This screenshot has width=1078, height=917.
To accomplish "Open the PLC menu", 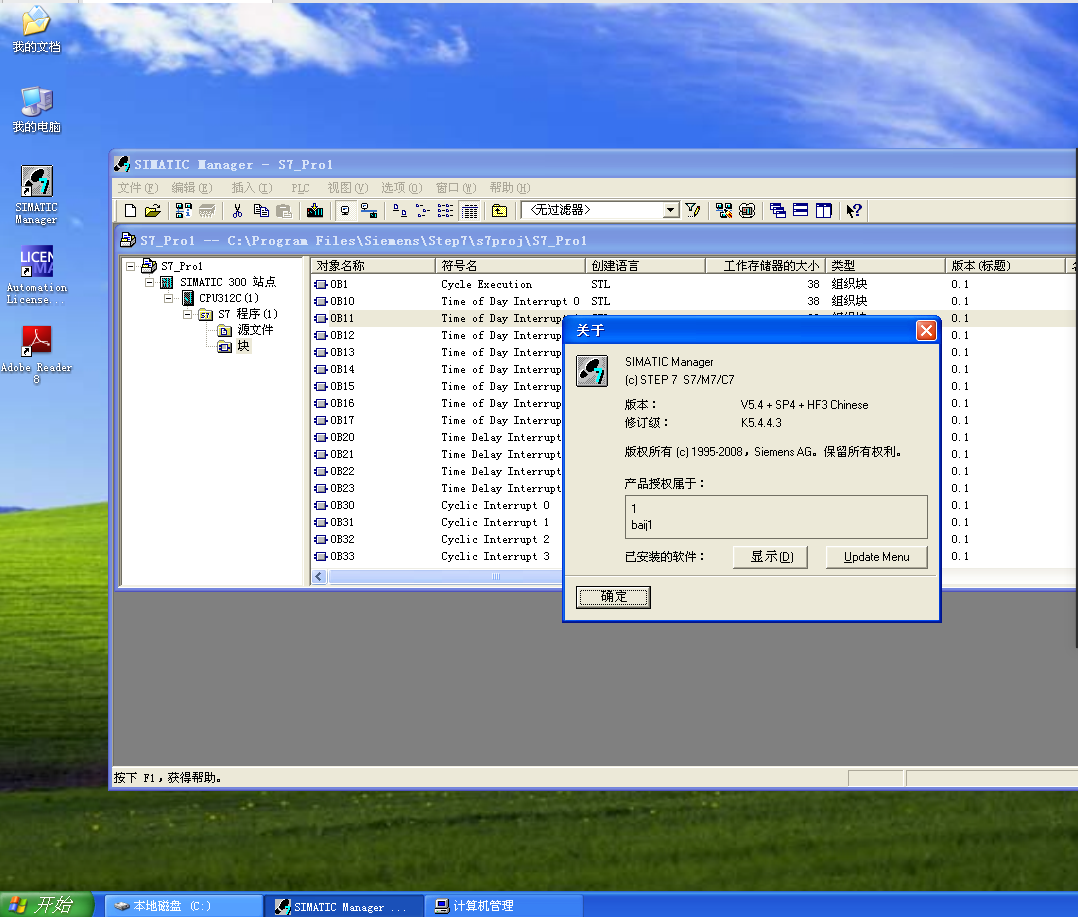I will (x=300, y=188).
